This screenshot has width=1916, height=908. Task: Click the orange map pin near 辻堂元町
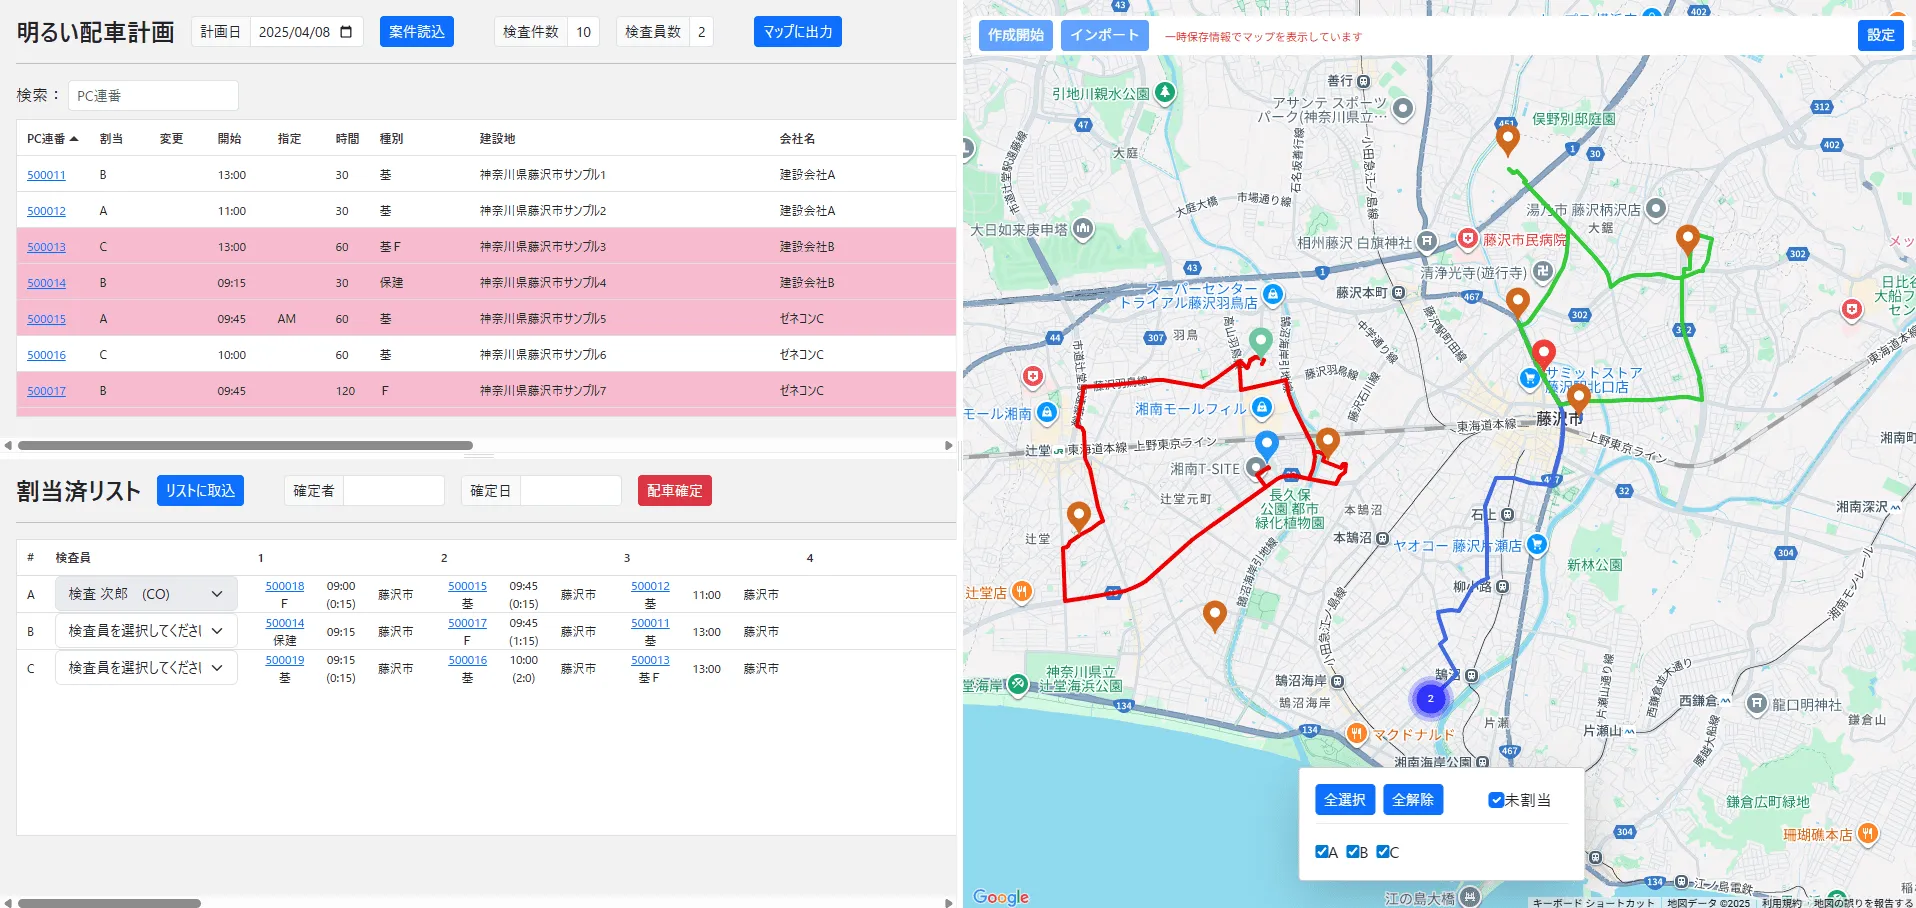[1078, 515]
